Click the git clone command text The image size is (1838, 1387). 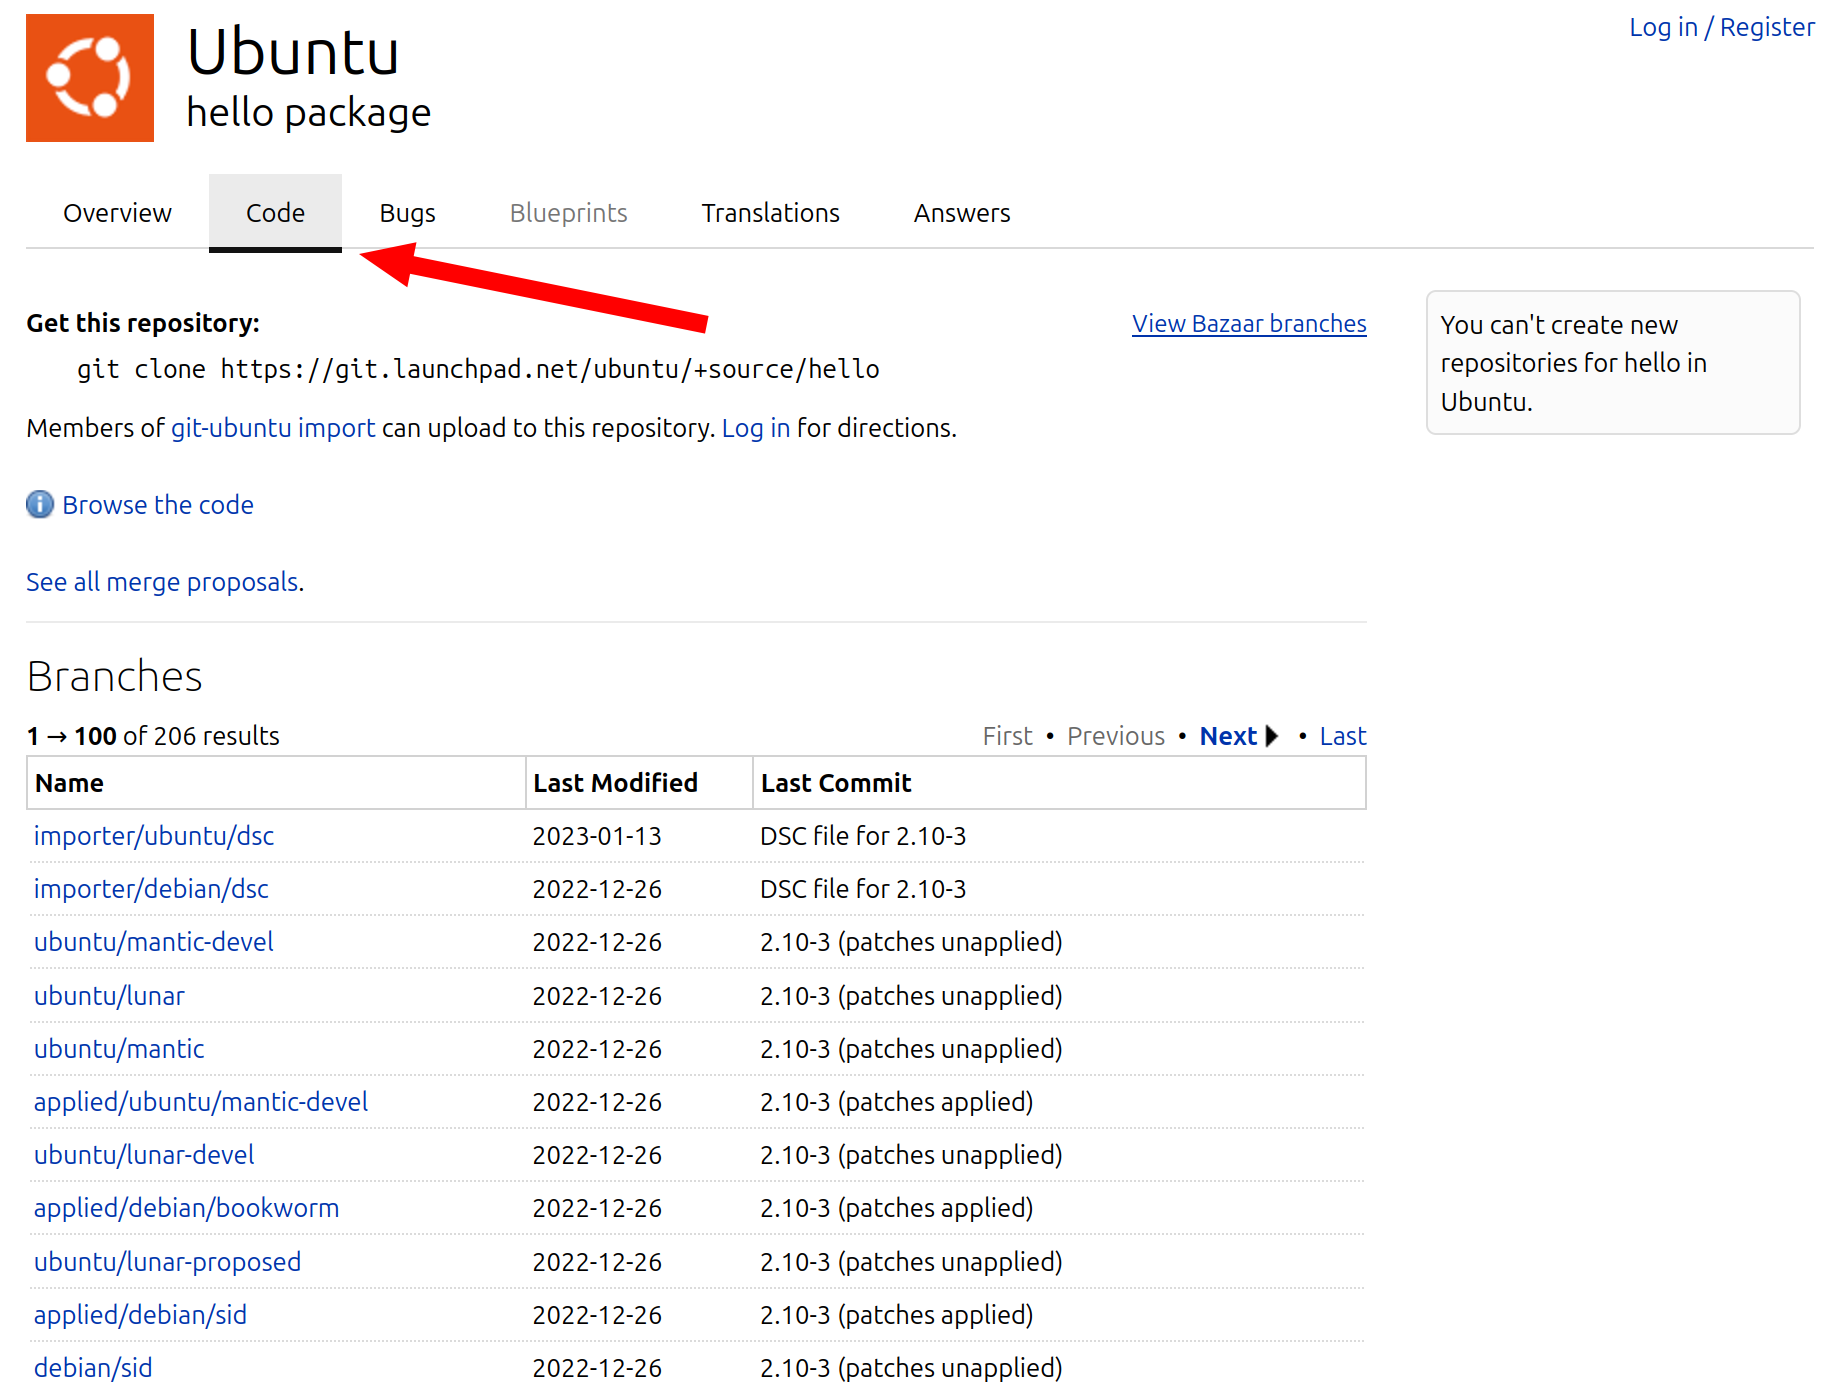coord(478,370)
